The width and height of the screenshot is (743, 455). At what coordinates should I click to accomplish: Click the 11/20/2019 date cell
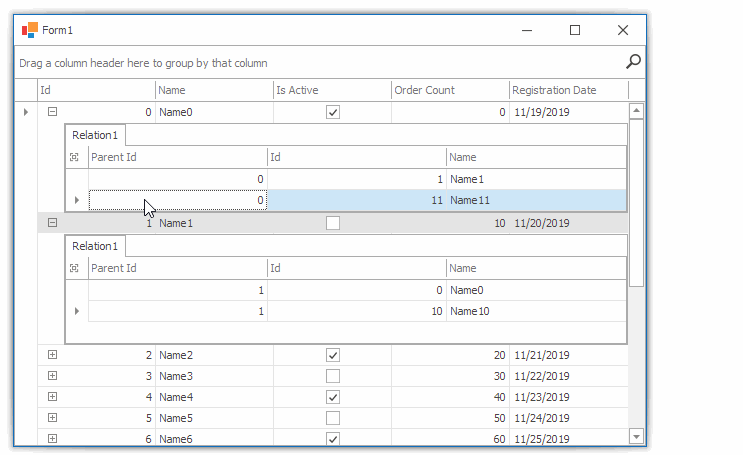click(x=569, y=223)
